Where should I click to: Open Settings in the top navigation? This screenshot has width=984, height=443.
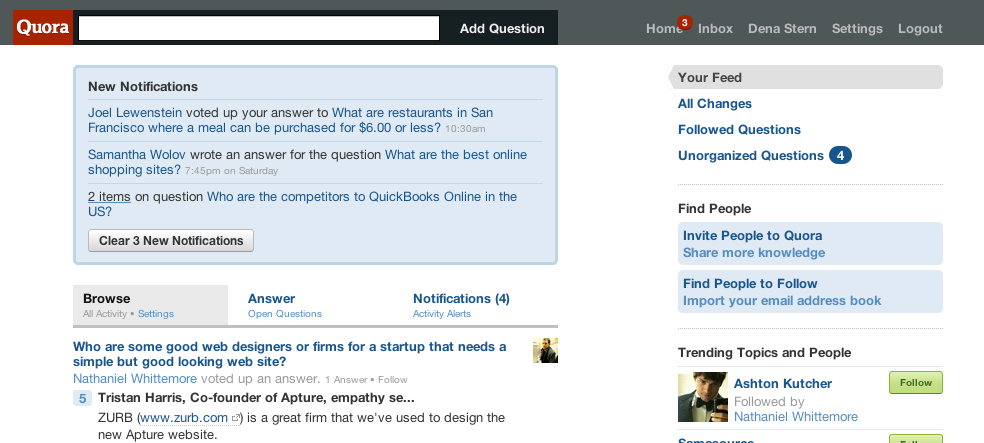(857, 28)
